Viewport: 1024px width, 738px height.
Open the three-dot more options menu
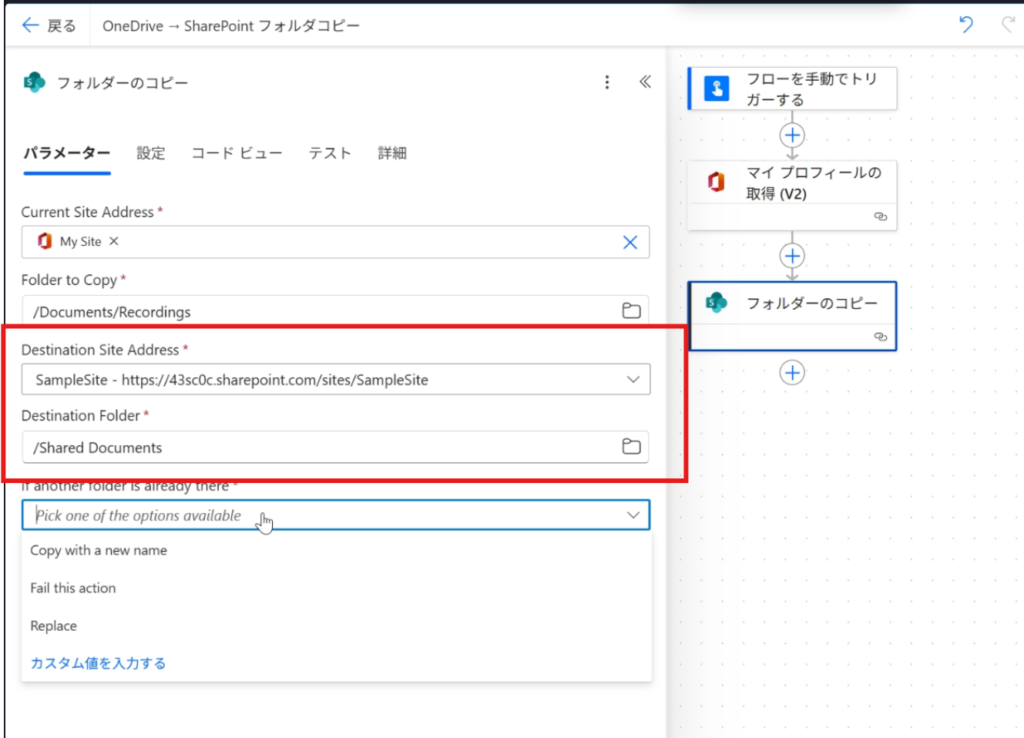pyautogui.click(x=607, y=83)
